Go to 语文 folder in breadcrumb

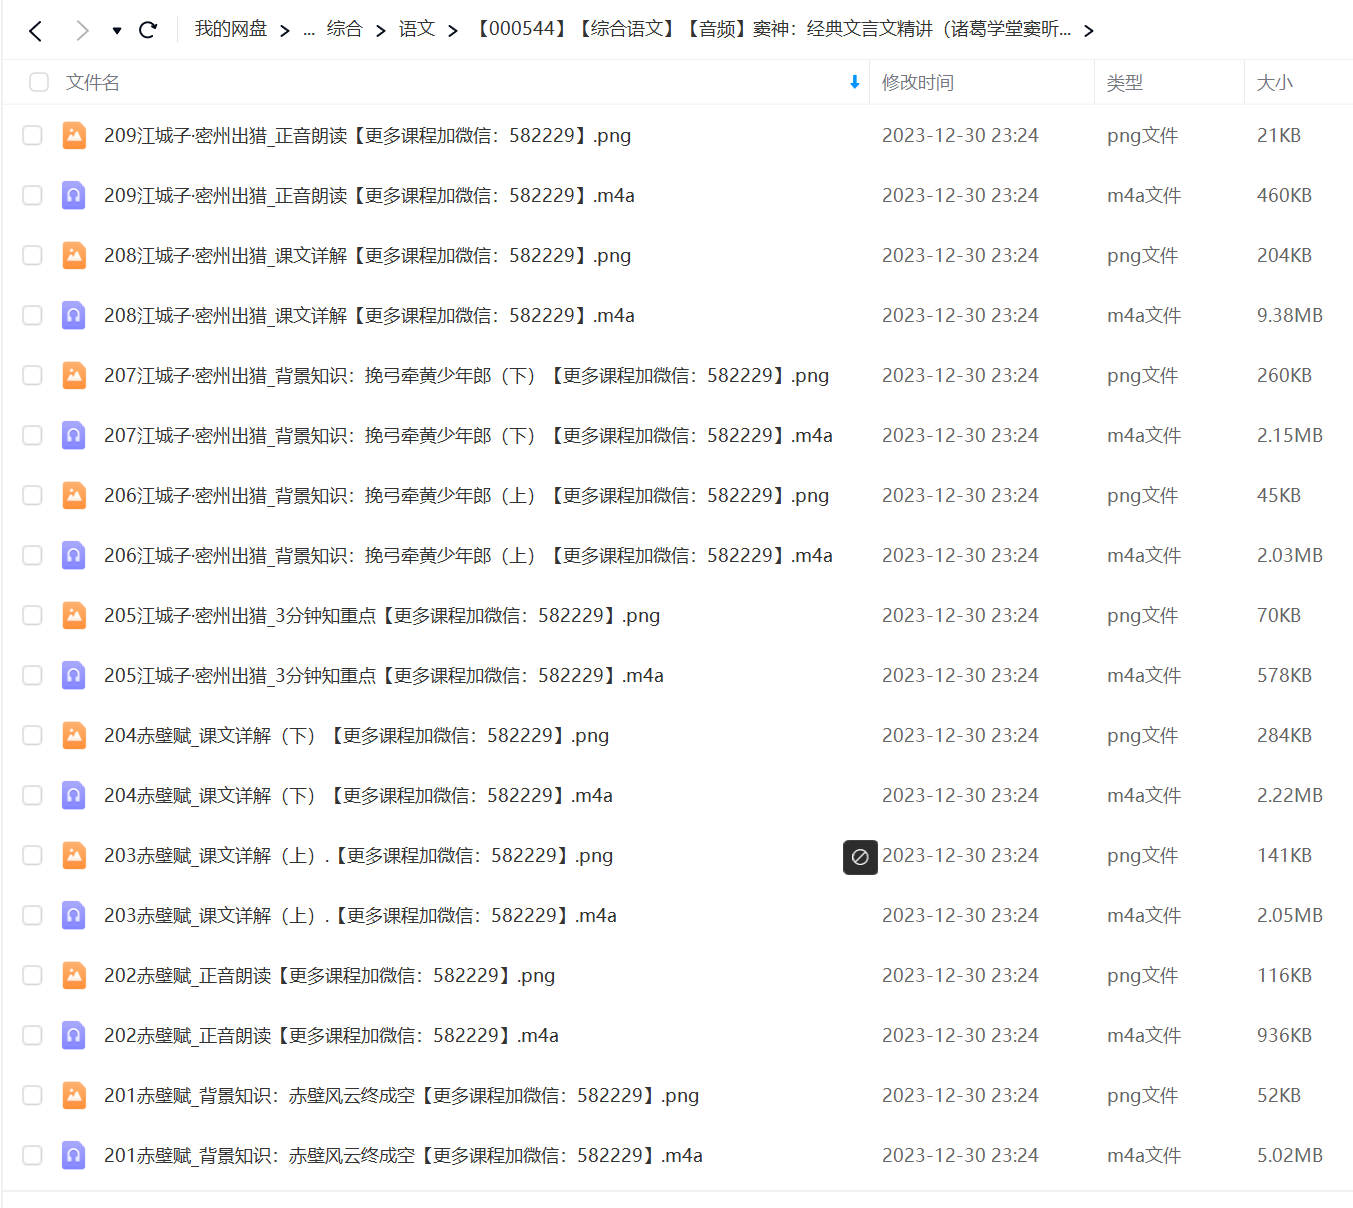click(416, 29)
